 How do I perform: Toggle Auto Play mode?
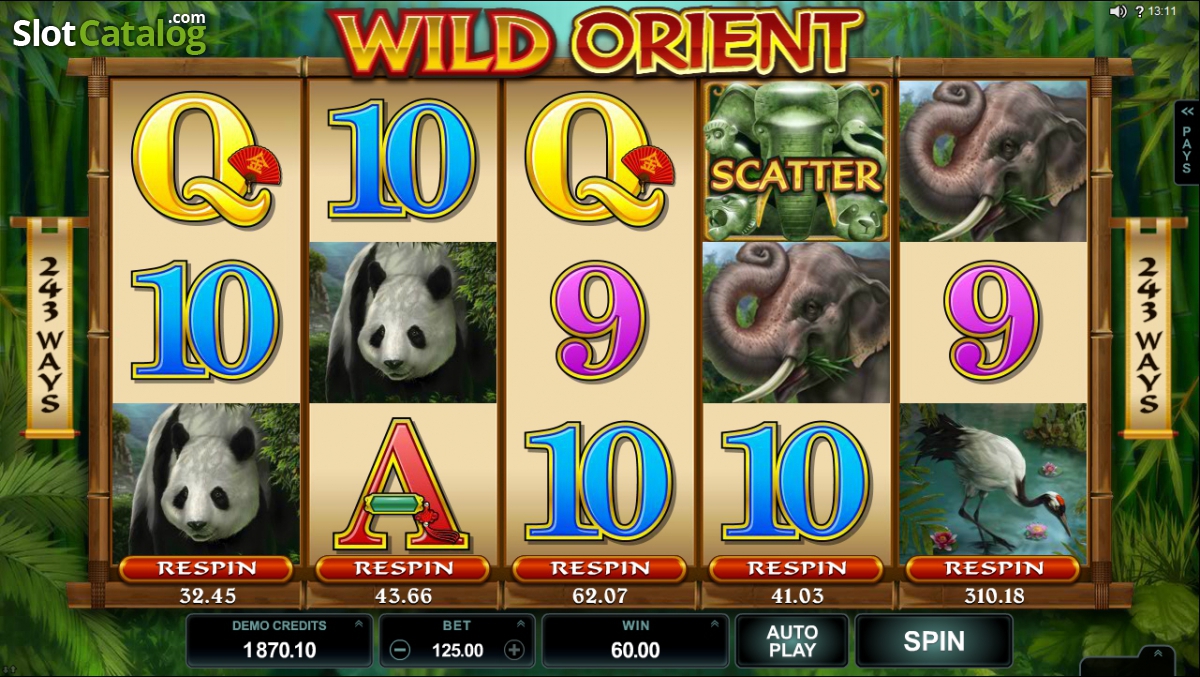(792, 641)
